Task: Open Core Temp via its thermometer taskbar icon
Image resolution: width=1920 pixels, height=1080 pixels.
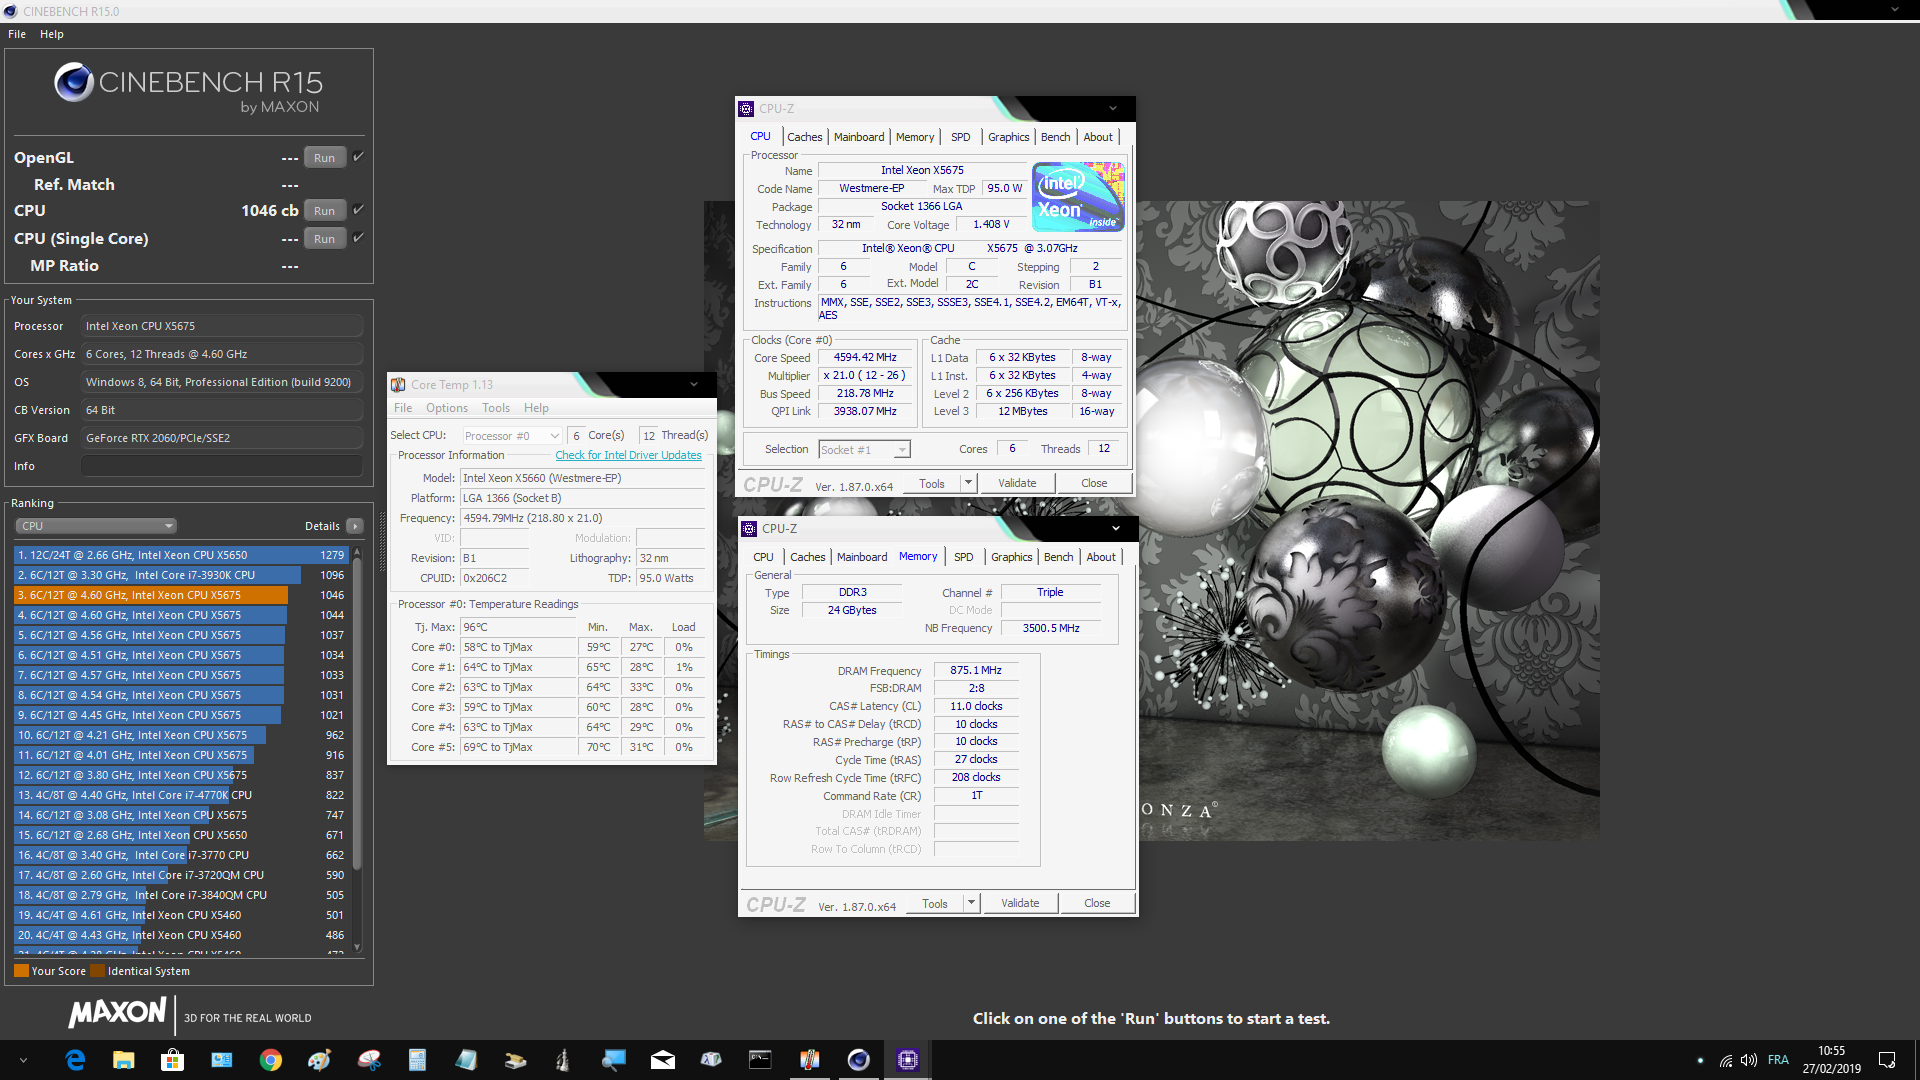Action: [810, 1059]
